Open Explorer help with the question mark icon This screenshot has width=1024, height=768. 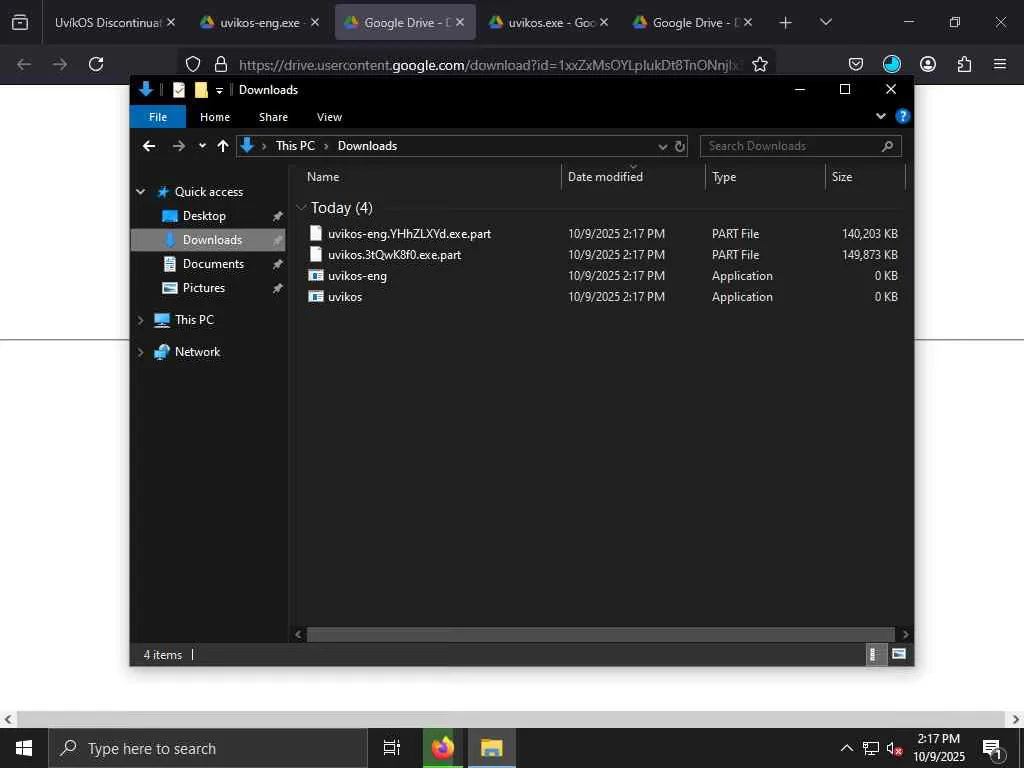tap(903, 116)
